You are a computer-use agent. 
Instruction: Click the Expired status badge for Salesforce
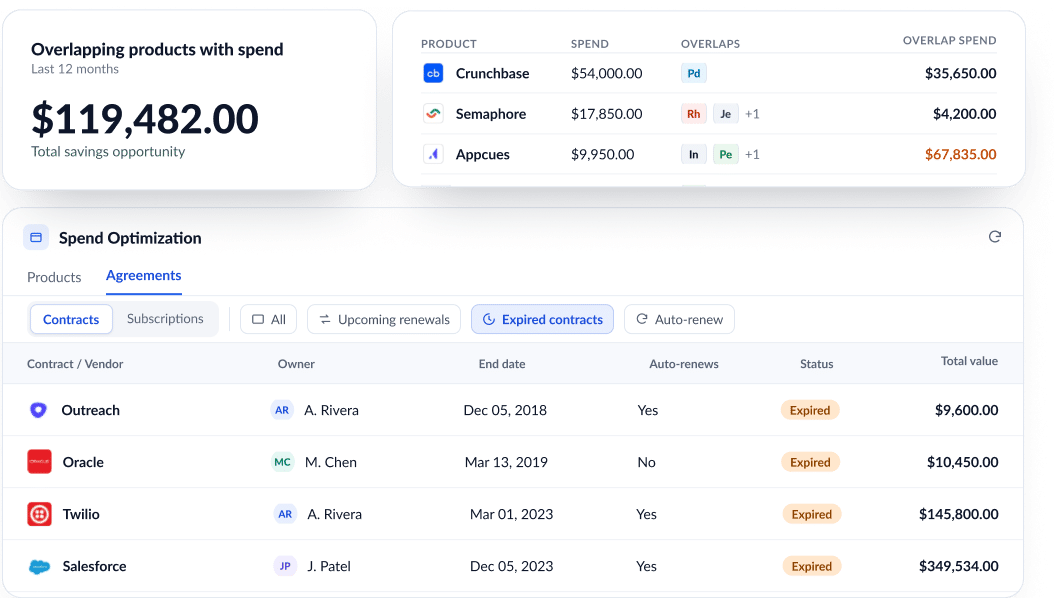pos(811,566)
